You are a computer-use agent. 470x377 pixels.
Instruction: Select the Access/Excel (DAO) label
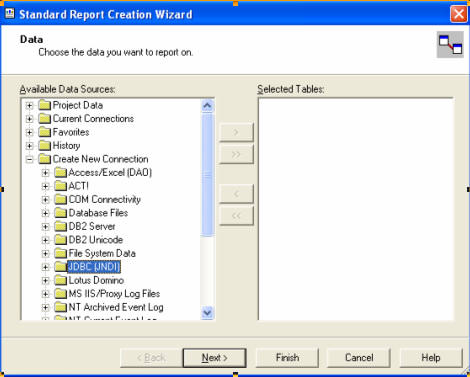pyautogui.click(x=110, y=172)
